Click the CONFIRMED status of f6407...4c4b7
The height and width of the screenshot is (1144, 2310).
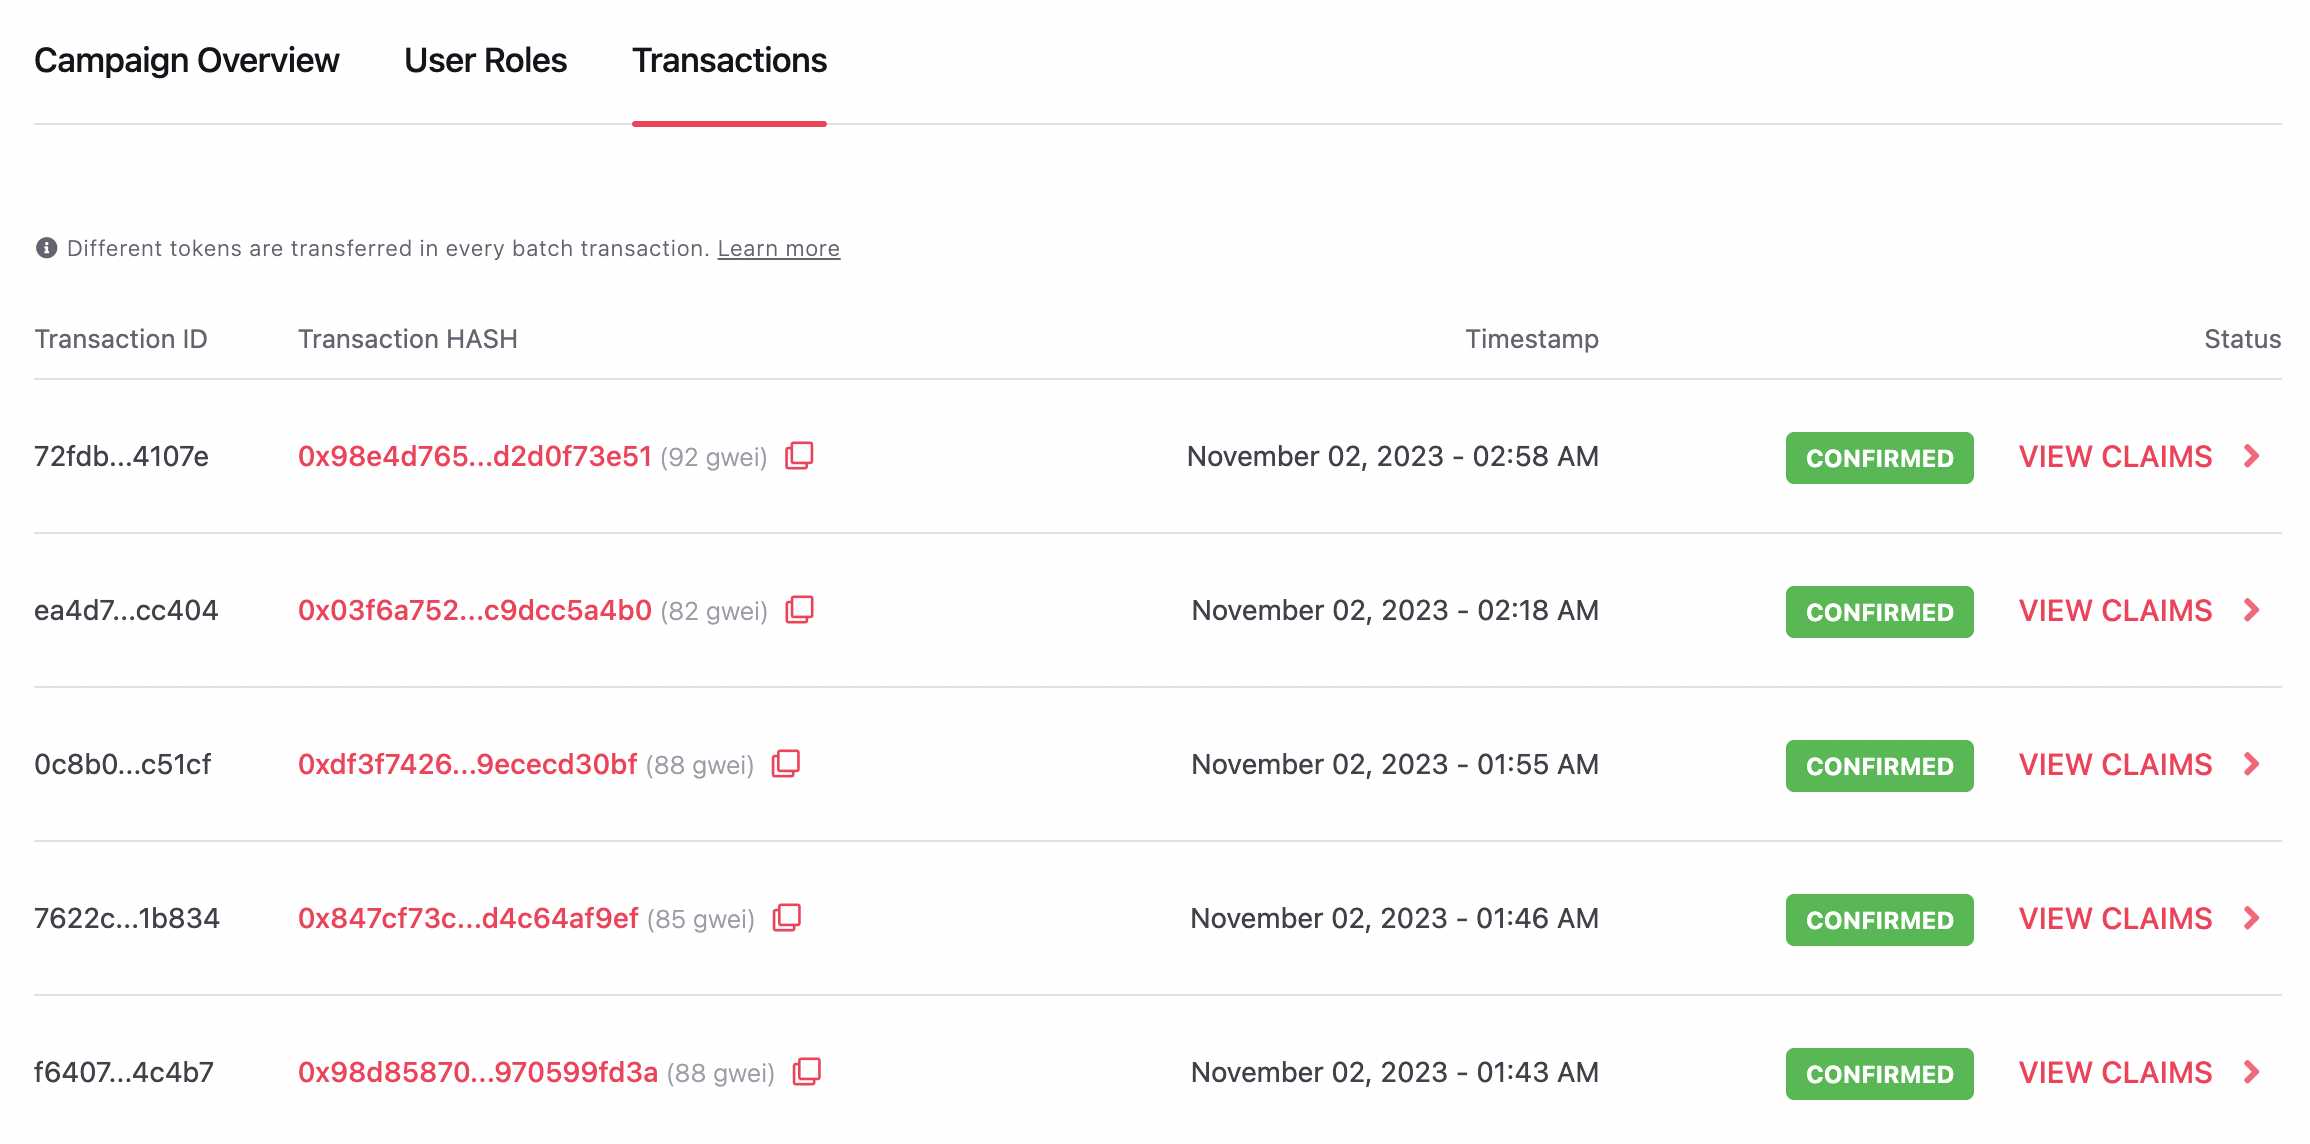pyautogui.click(x=1879, y=1072)
